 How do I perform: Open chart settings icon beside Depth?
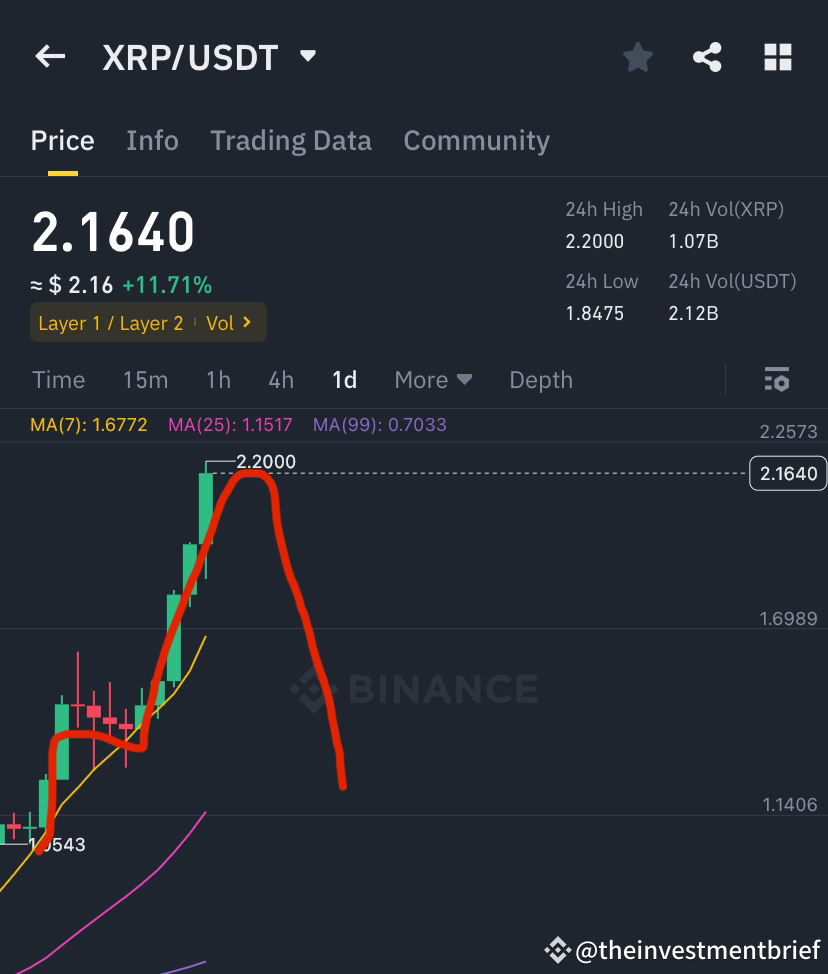point(777,379)
